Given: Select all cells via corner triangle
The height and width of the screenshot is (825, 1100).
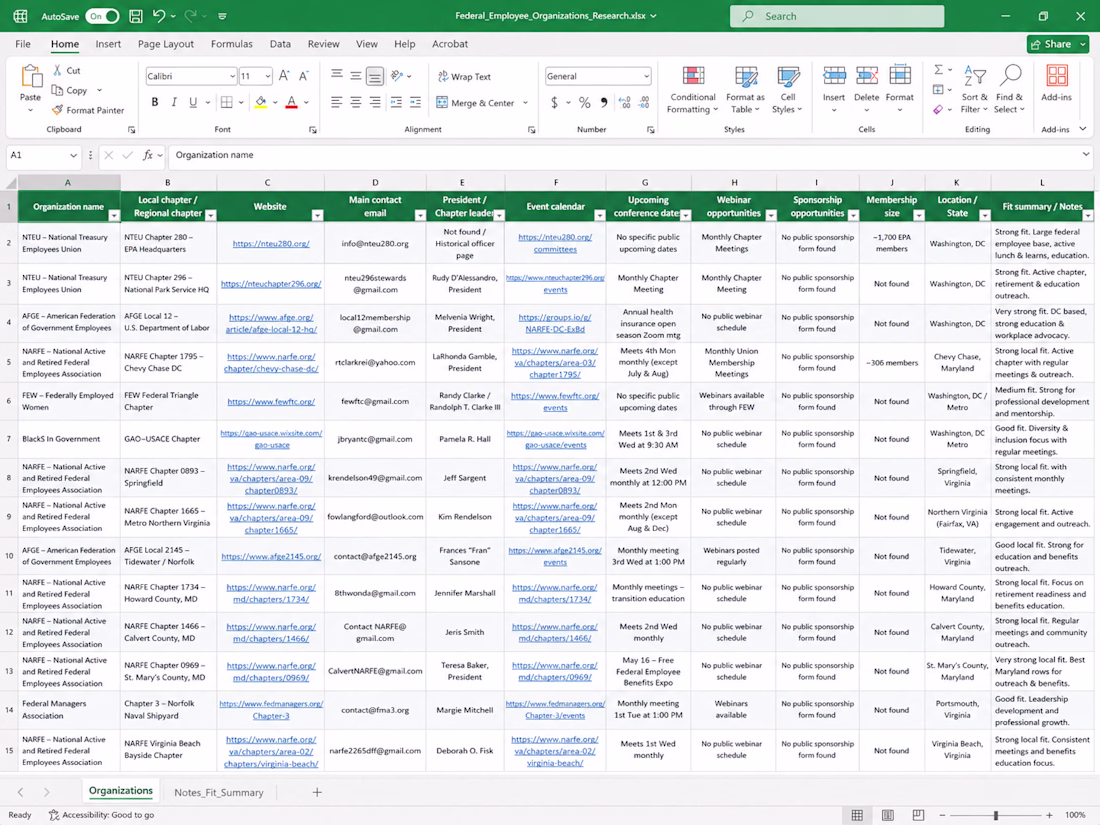Looking at the screenshot, I should tap(11, 183).
